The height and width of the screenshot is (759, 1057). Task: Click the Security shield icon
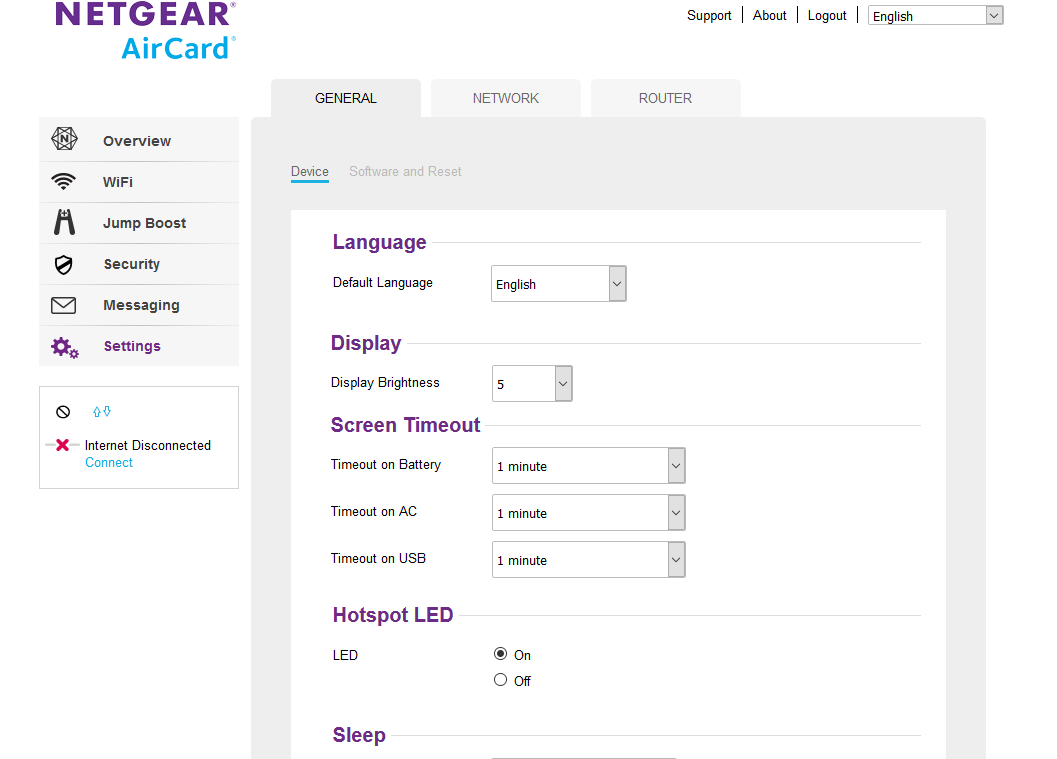point(64,264)
